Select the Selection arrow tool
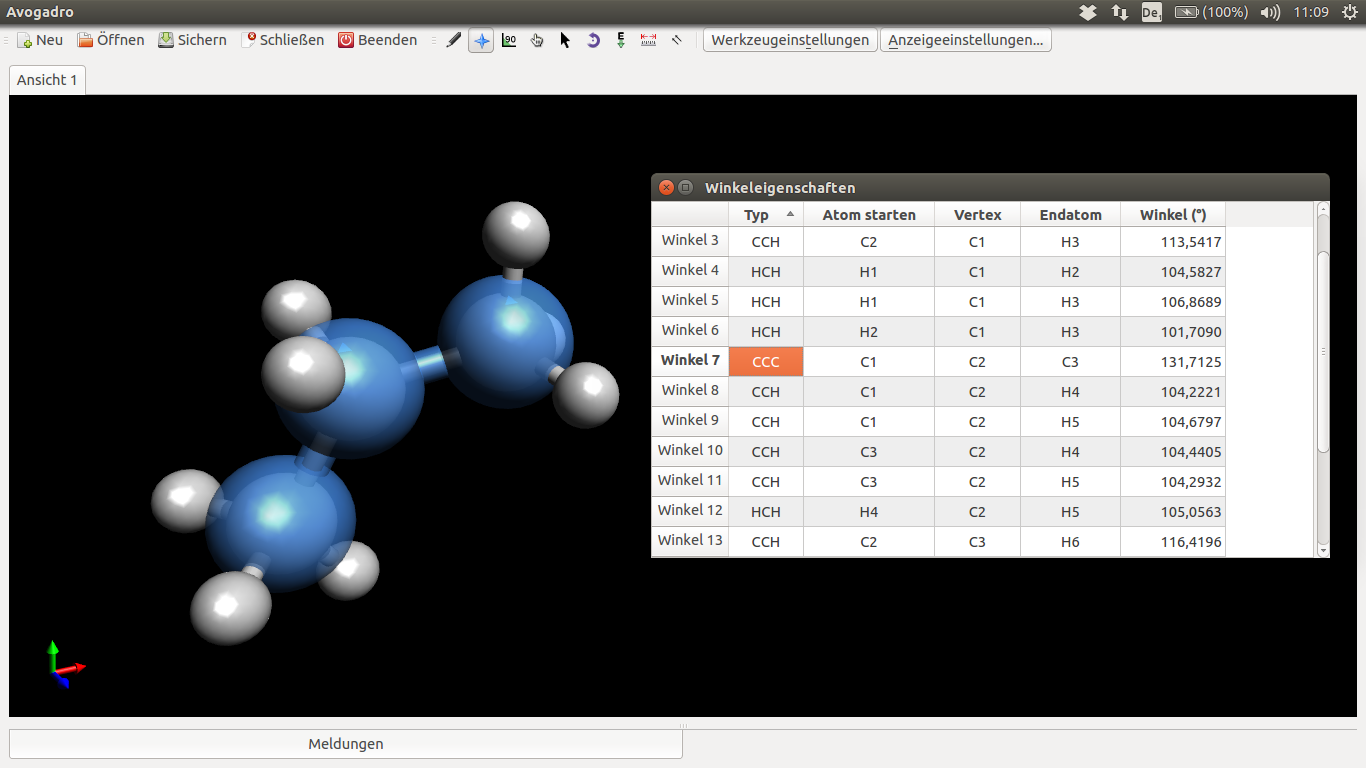The height and width of the screenshot is (768, 1366). pos(565,40)
